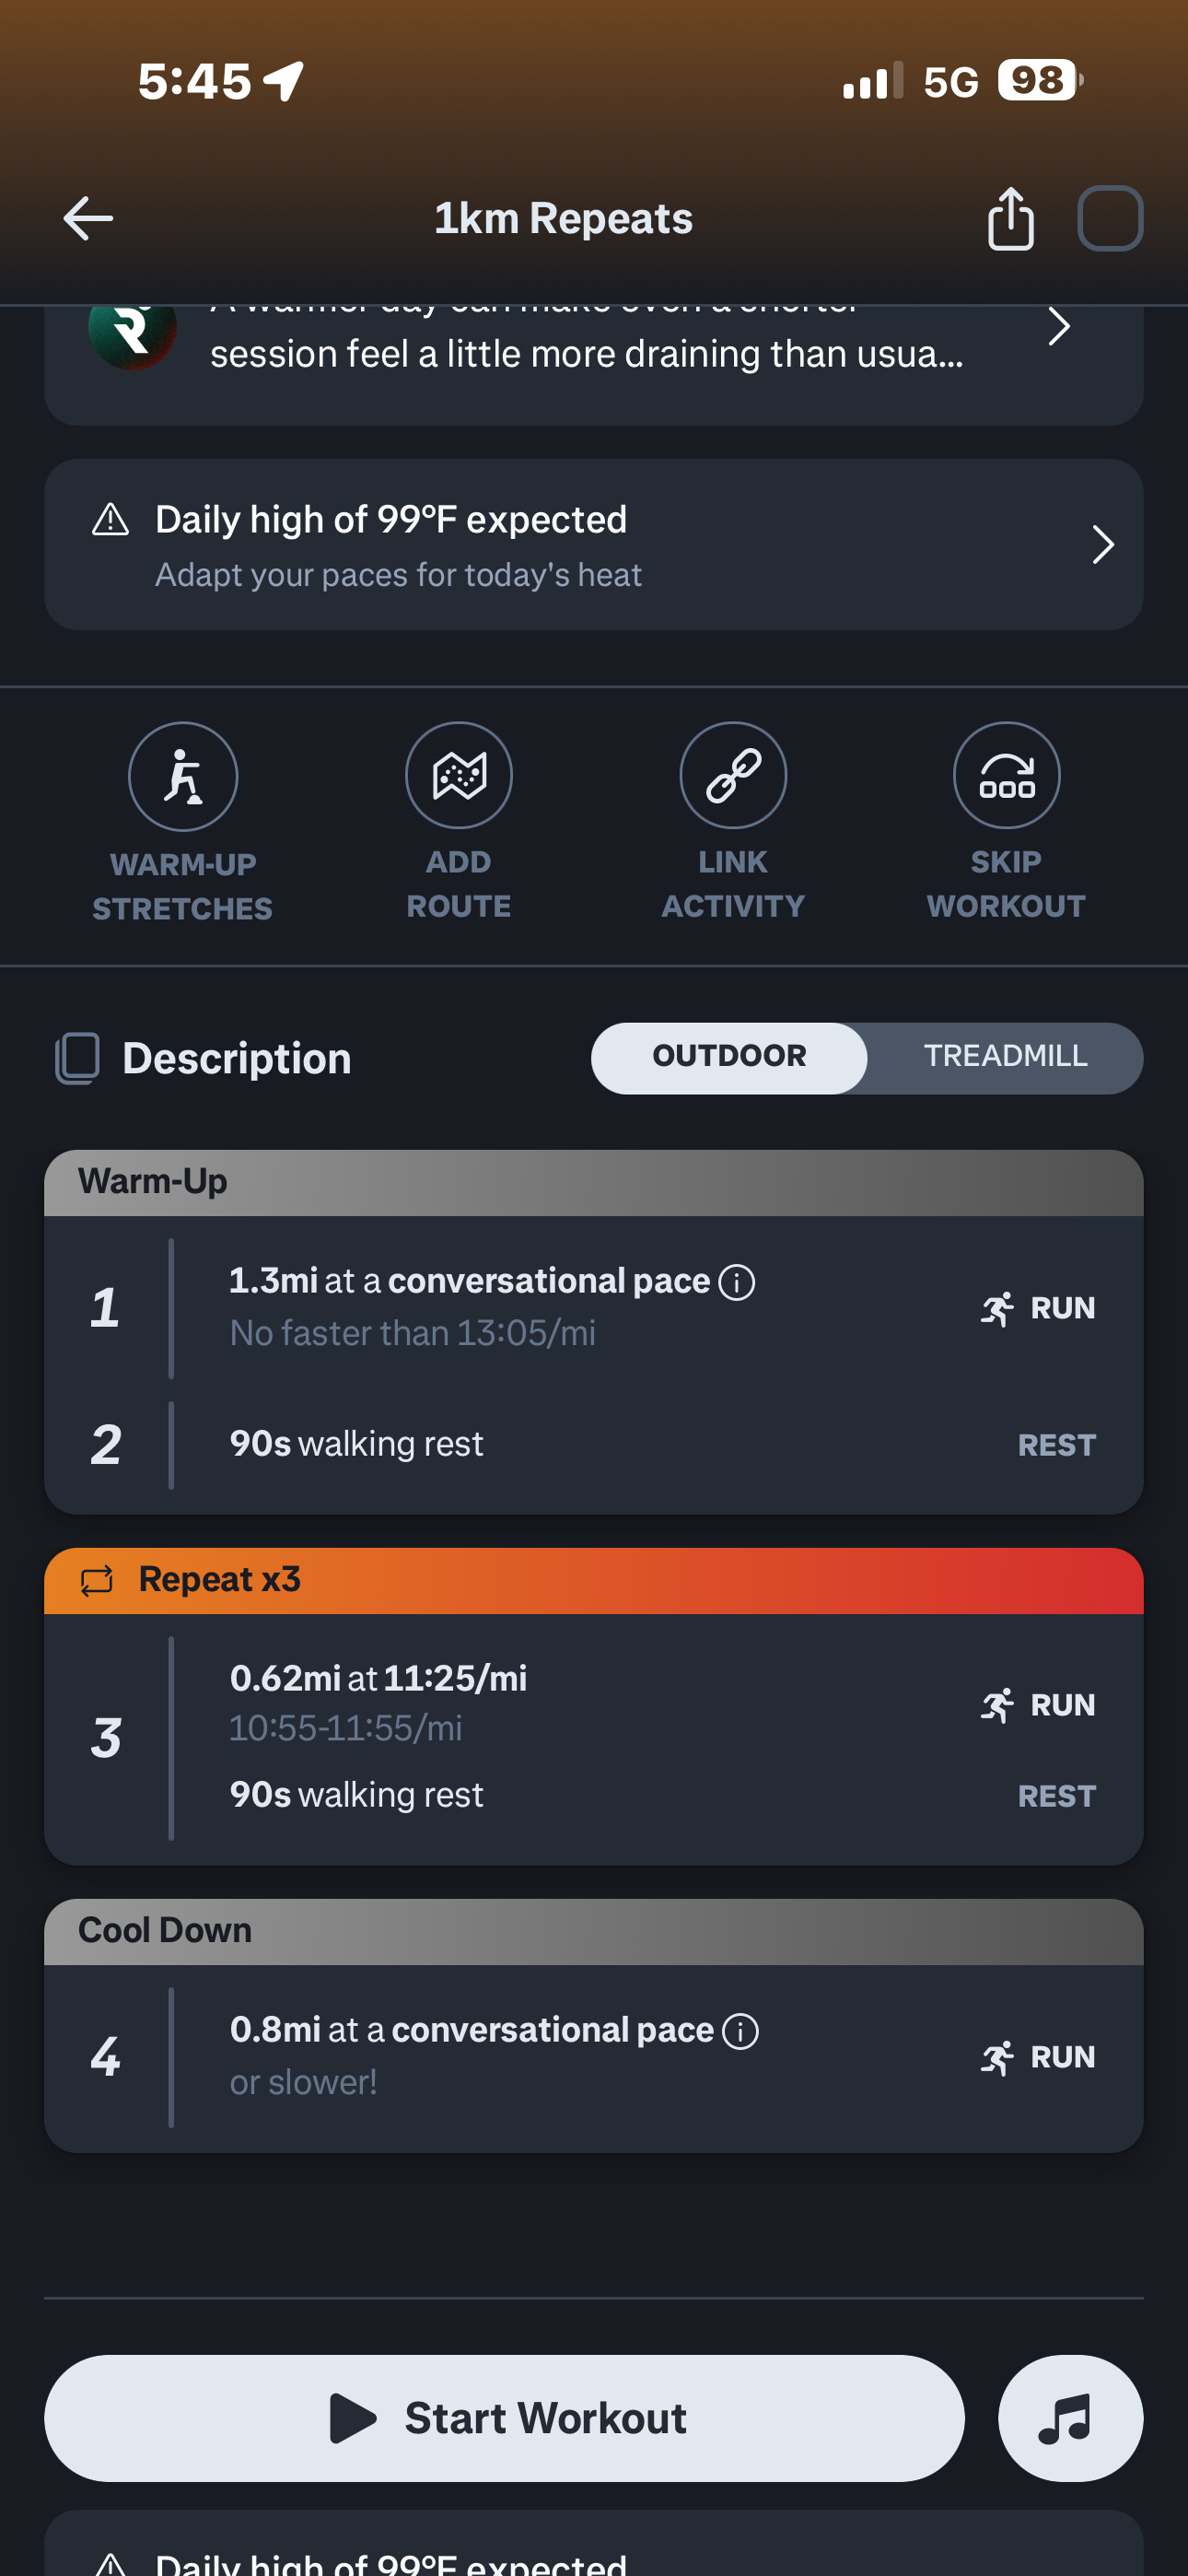Select the OUTDOOR toggle option

coord(729,1057)
